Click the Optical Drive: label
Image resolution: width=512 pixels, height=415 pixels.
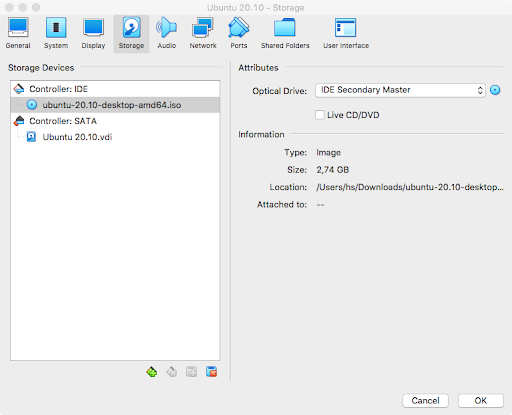pos(279,91)
